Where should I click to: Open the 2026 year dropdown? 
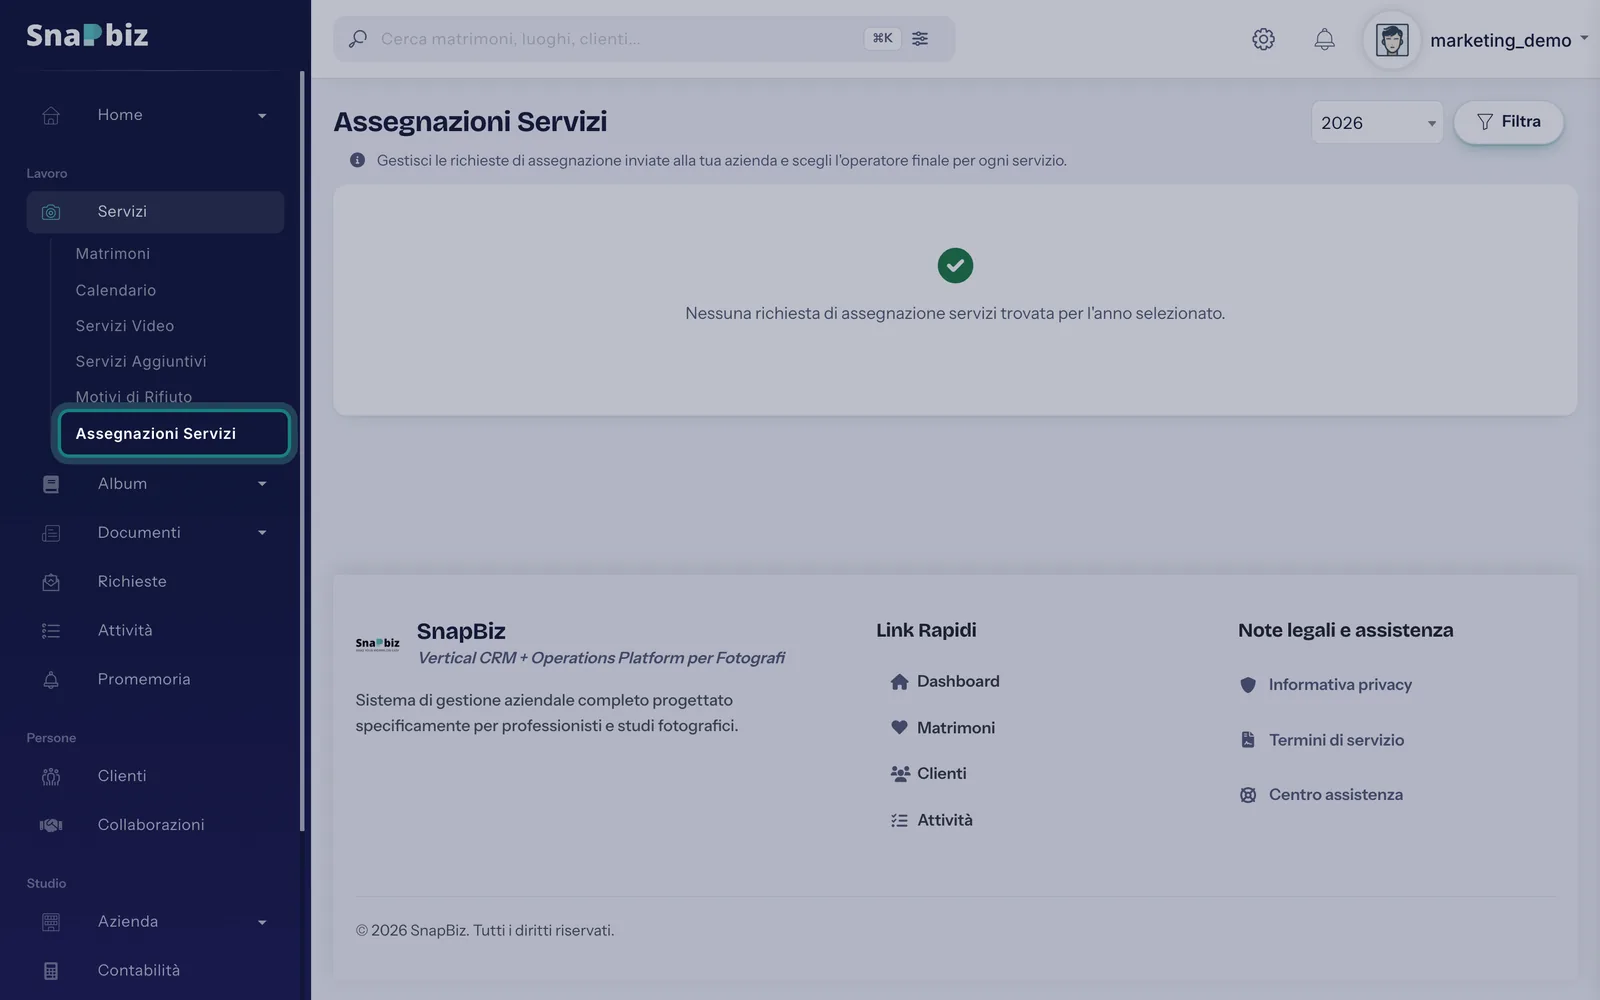1377,122
